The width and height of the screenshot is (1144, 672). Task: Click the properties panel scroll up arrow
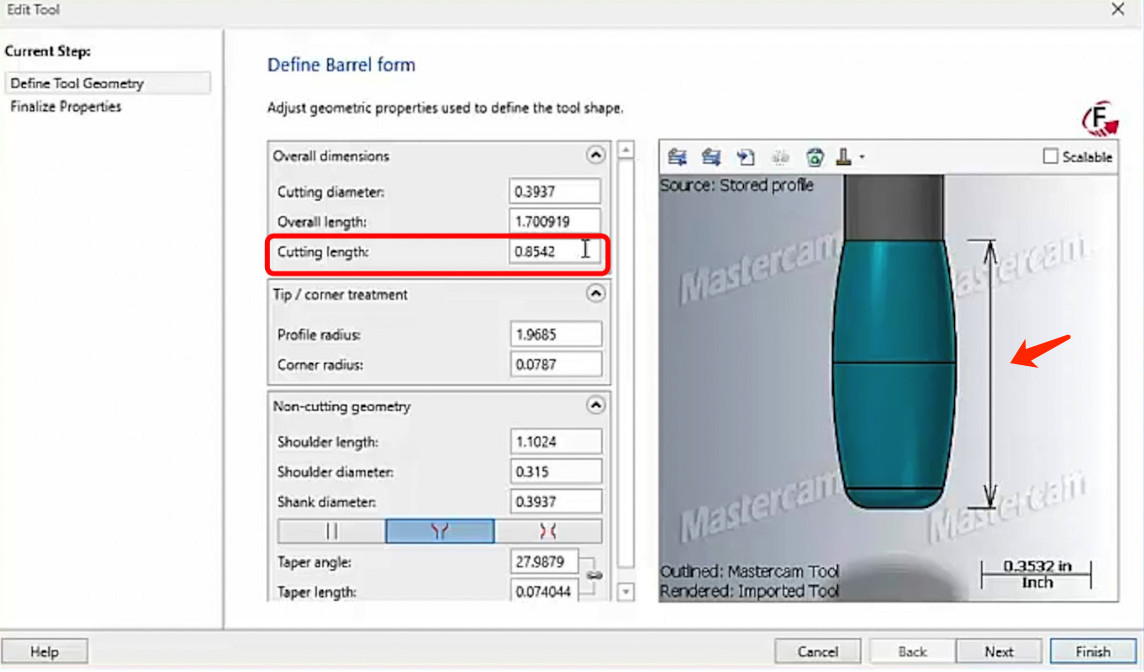click(626, 150)
